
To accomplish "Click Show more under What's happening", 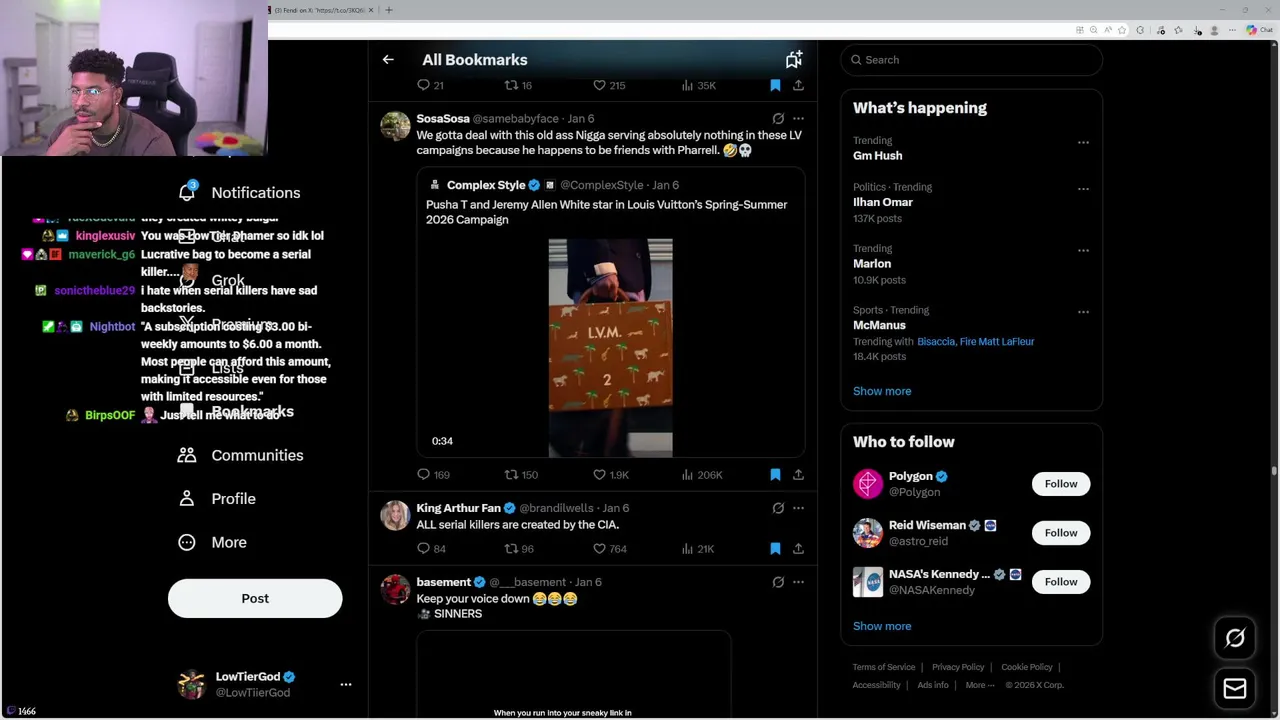I will [x=882, y=391].
